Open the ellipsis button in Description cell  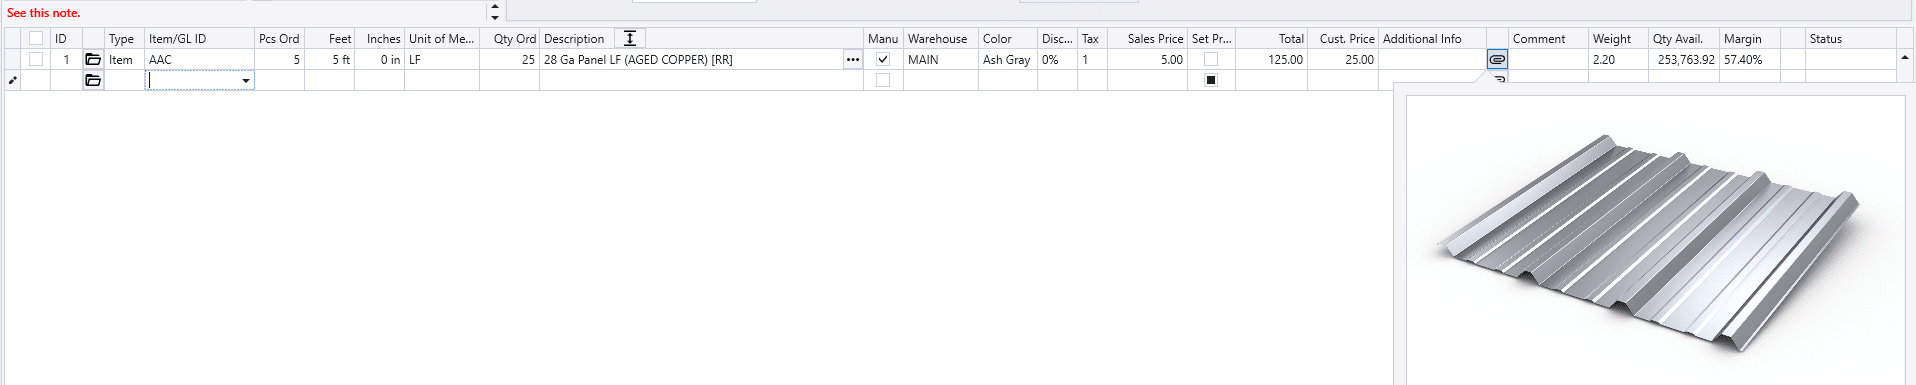(x=853, y=60)
